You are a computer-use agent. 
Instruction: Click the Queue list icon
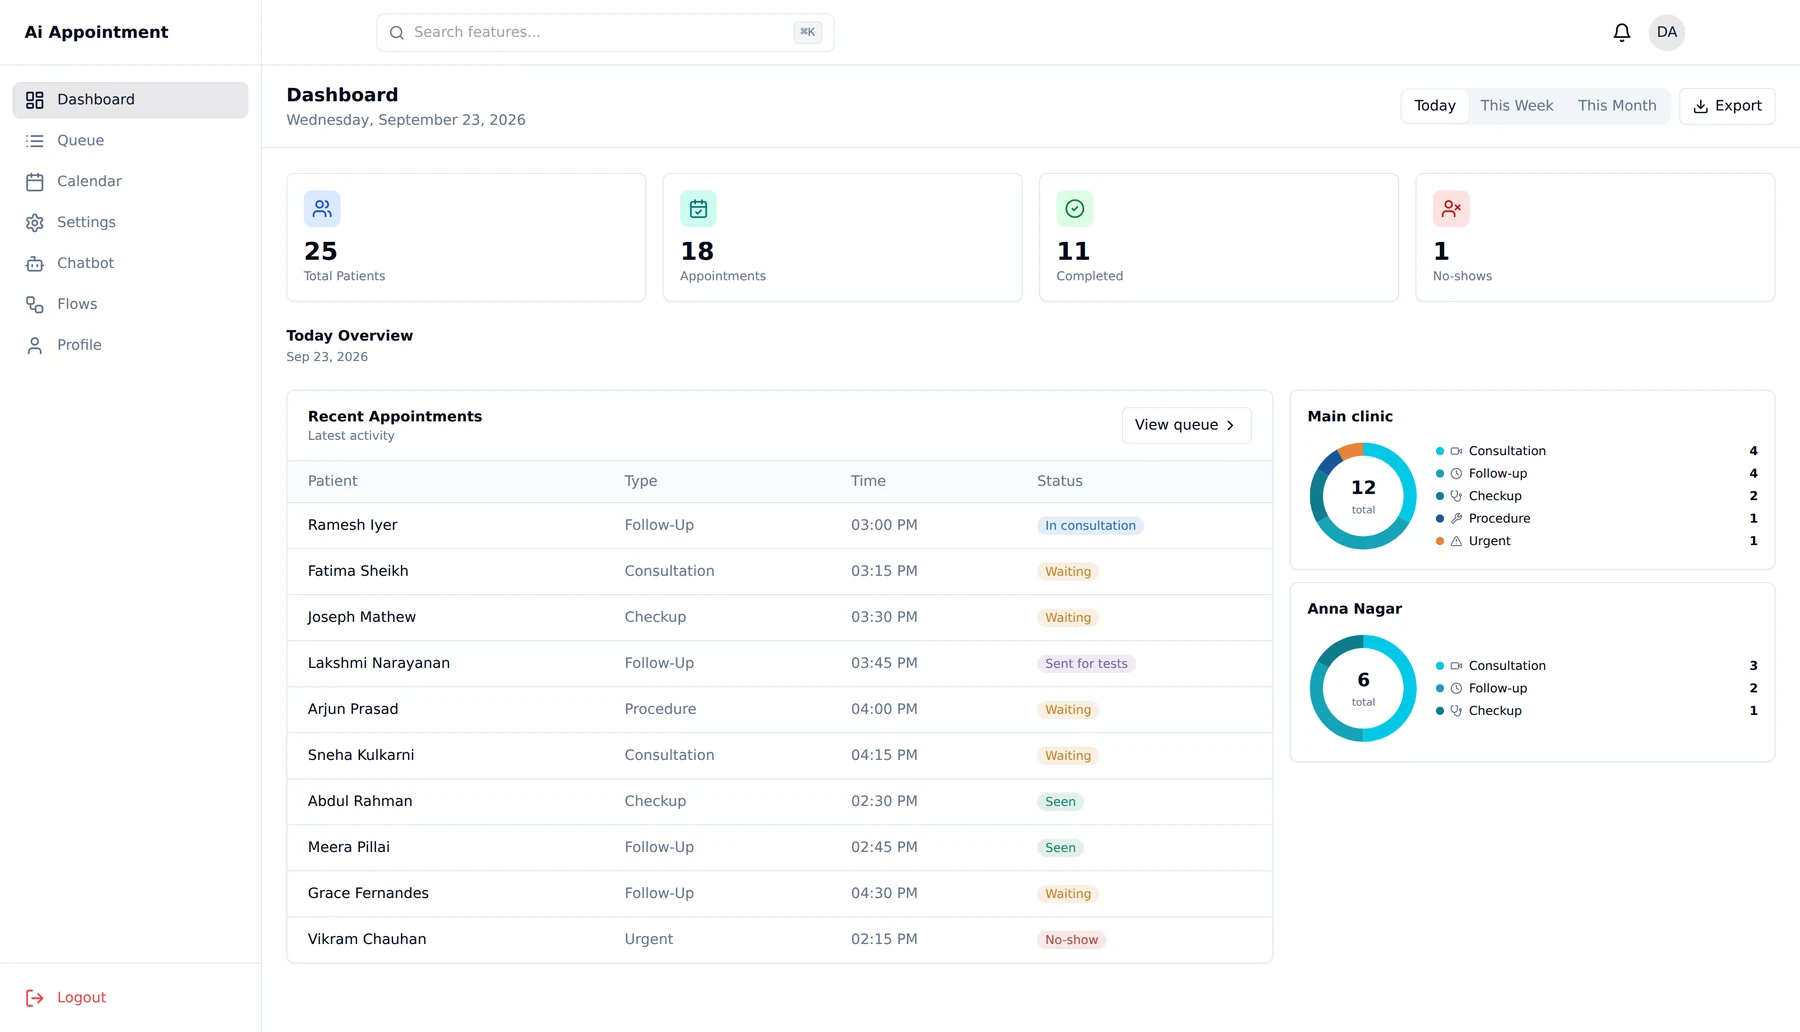point(35,141)
